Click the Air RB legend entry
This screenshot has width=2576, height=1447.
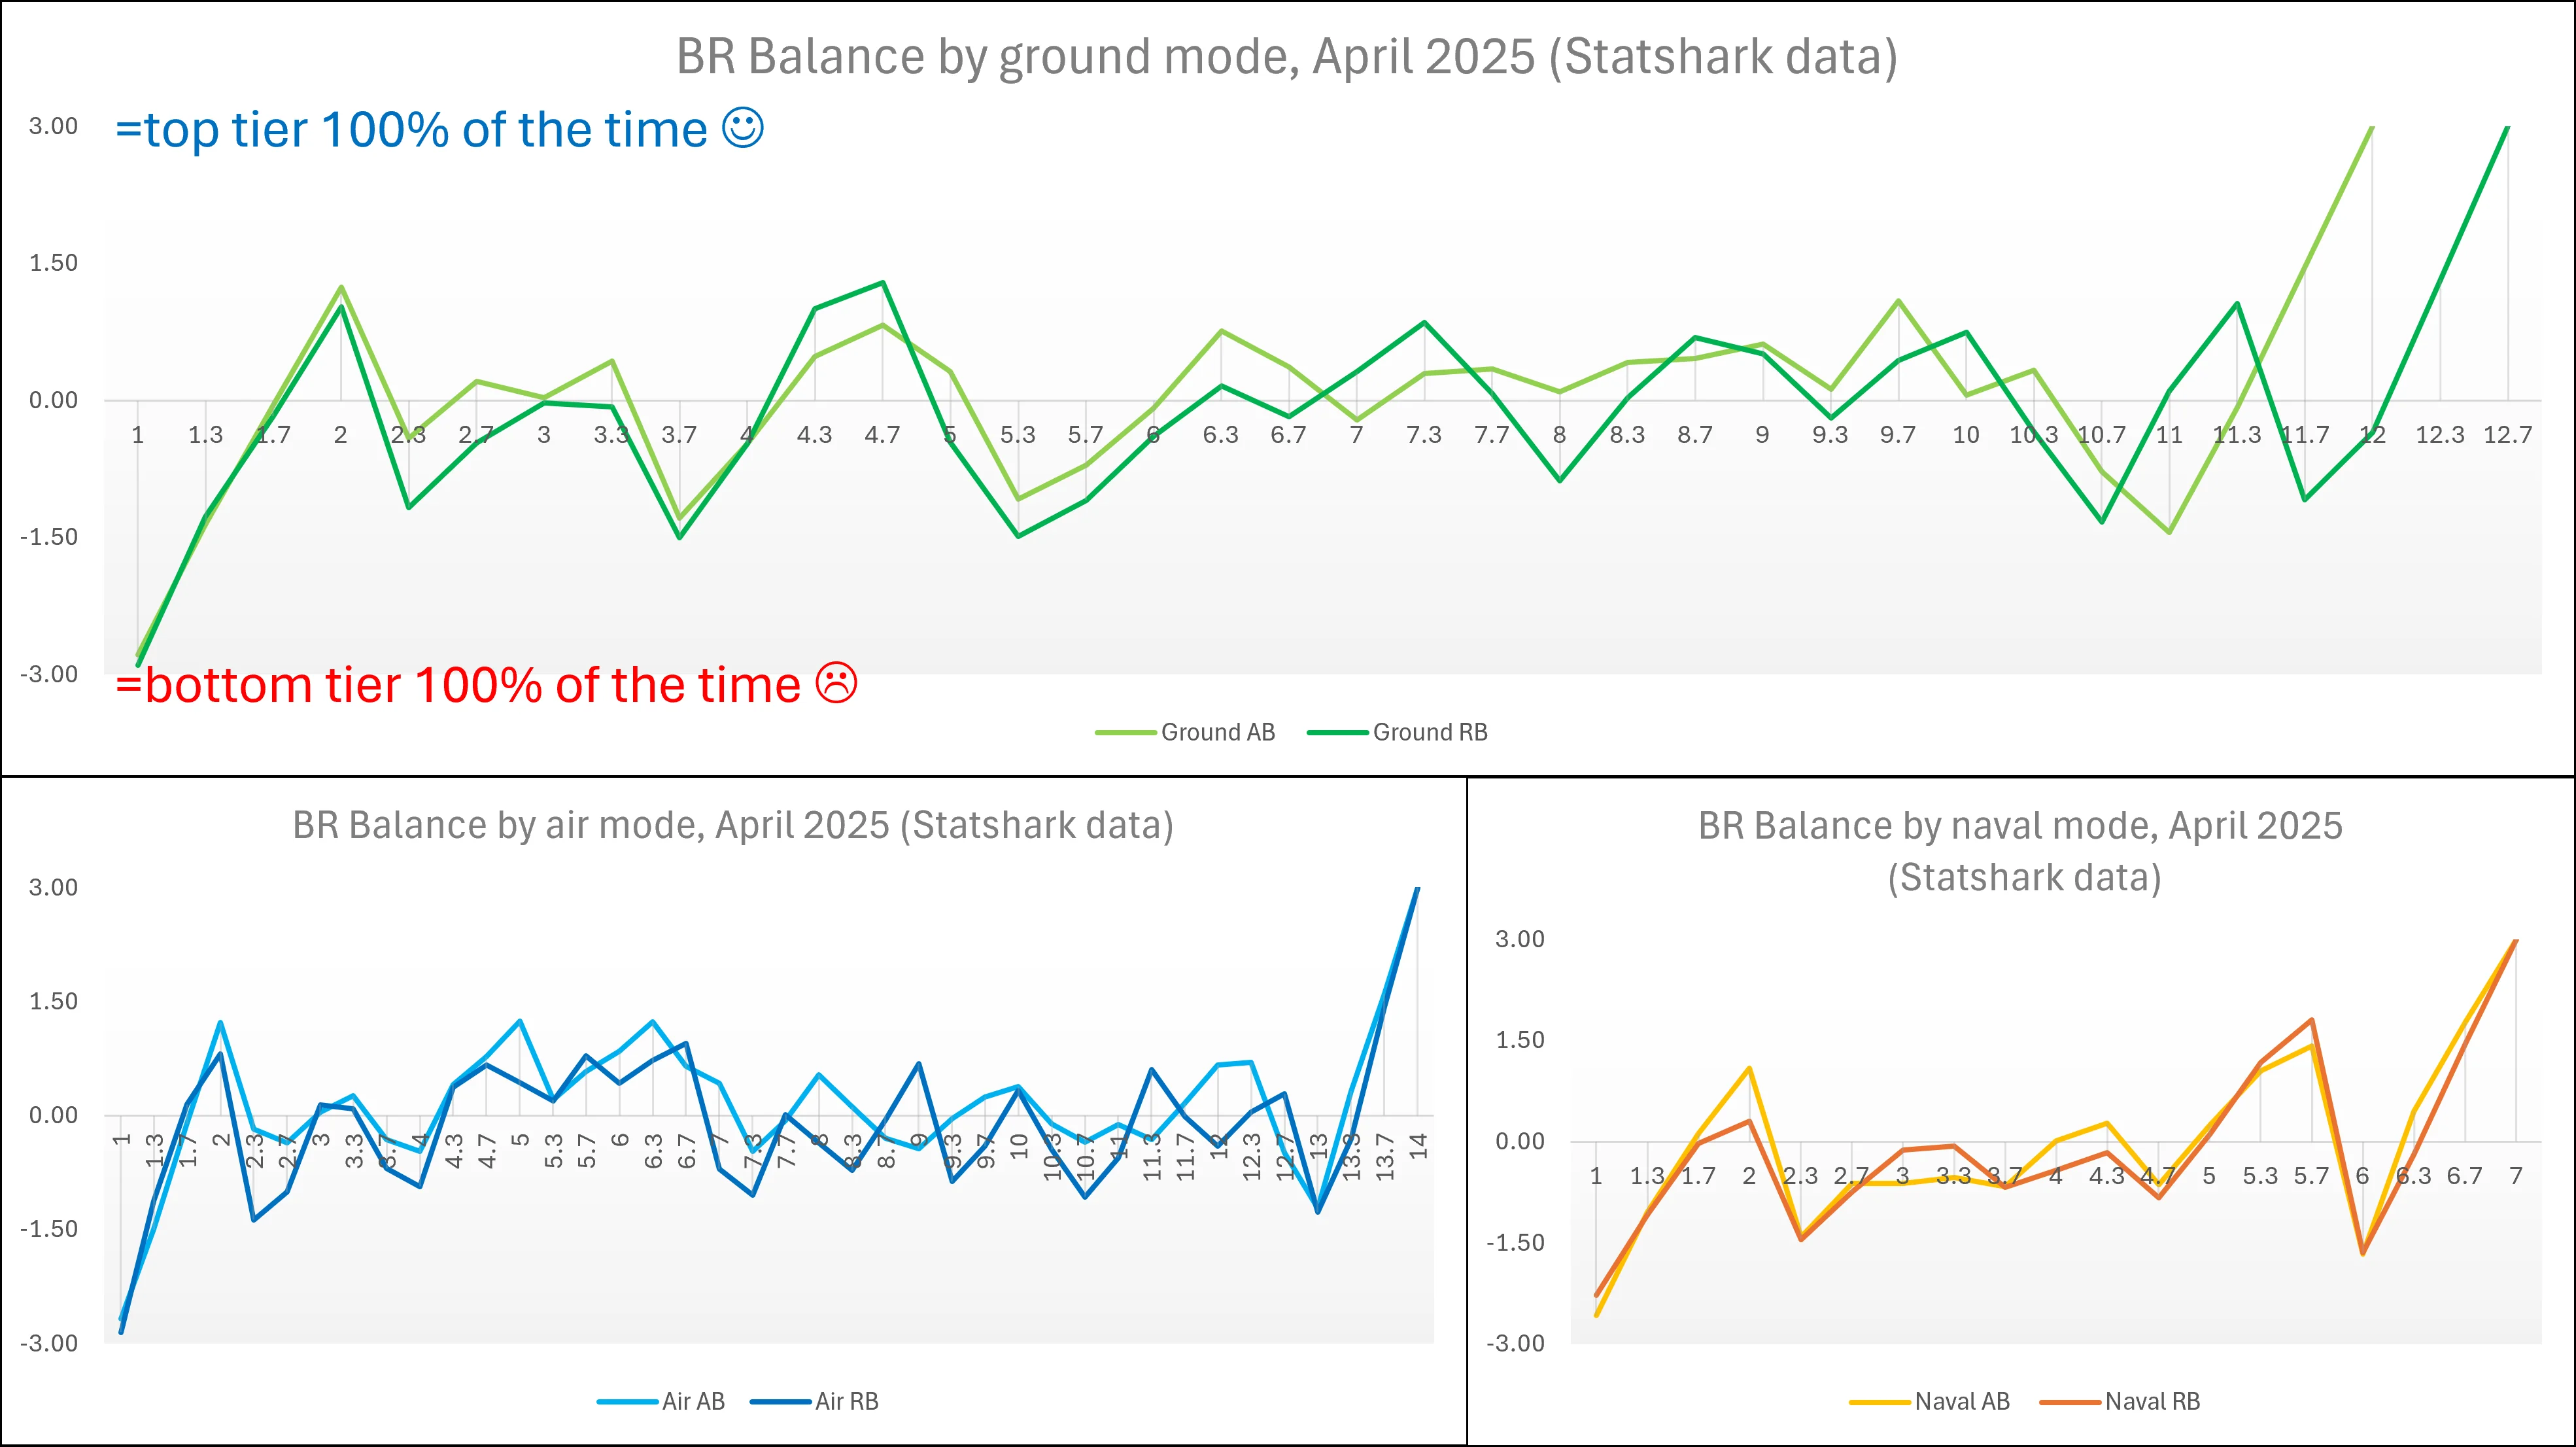[x=846, y=1401]
